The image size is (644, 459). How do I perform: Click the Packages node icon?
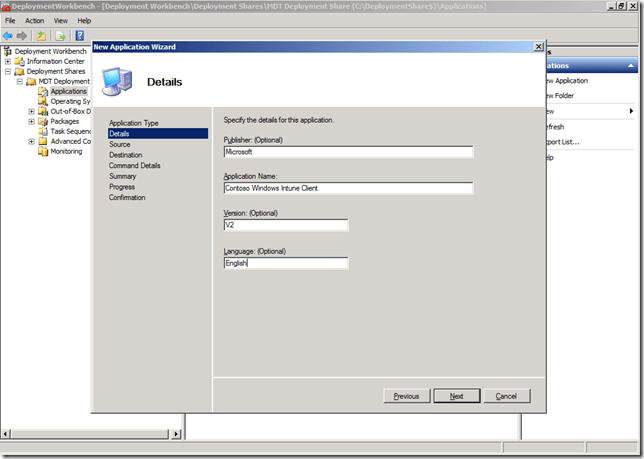(43, 121)
